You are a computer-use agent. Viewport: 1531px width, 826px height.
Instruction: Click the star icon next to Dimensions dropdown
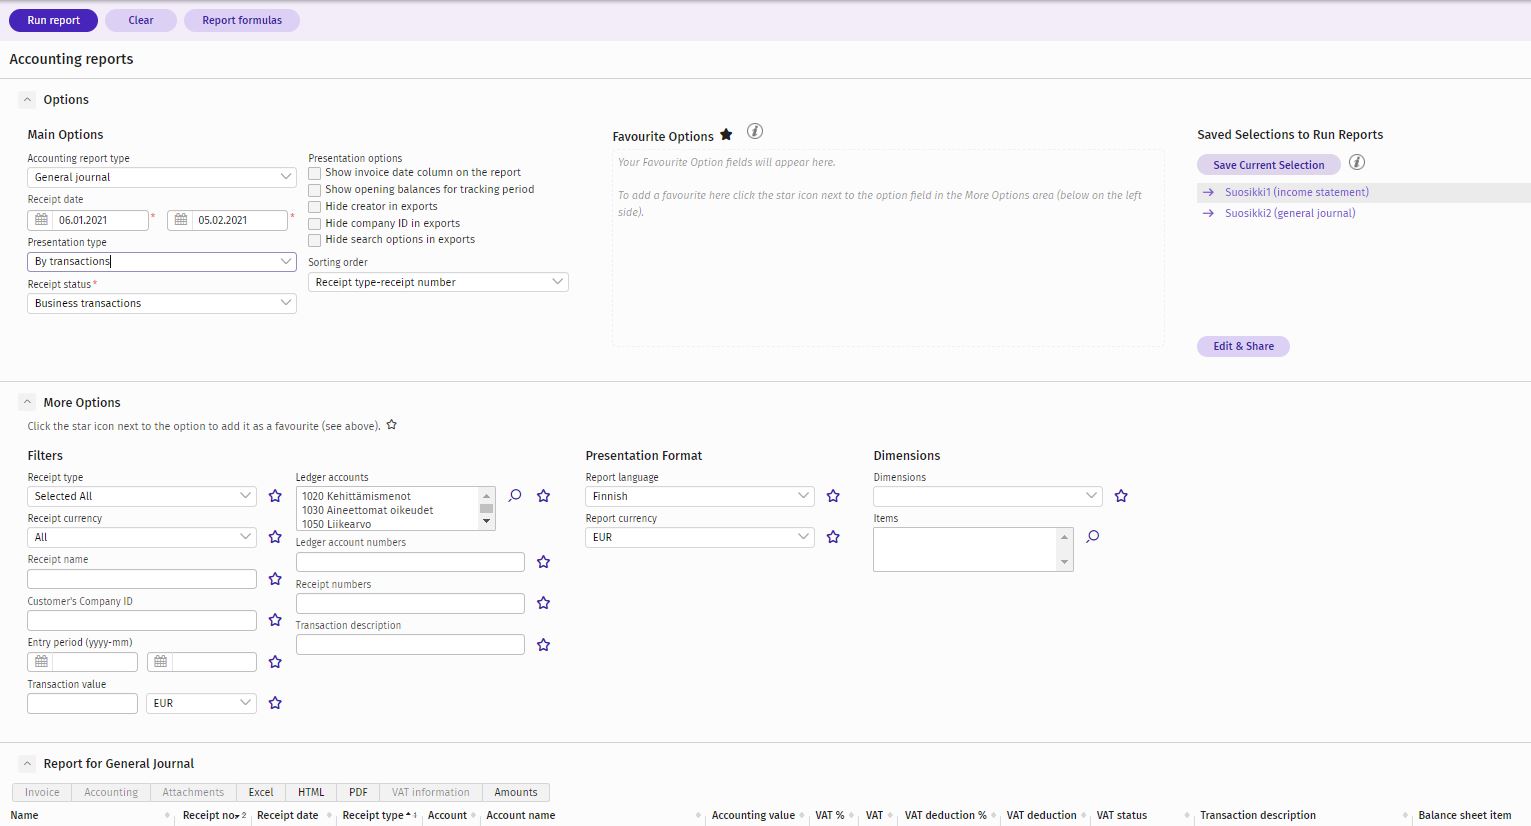pyautogui.click(x=1121, y=496)
